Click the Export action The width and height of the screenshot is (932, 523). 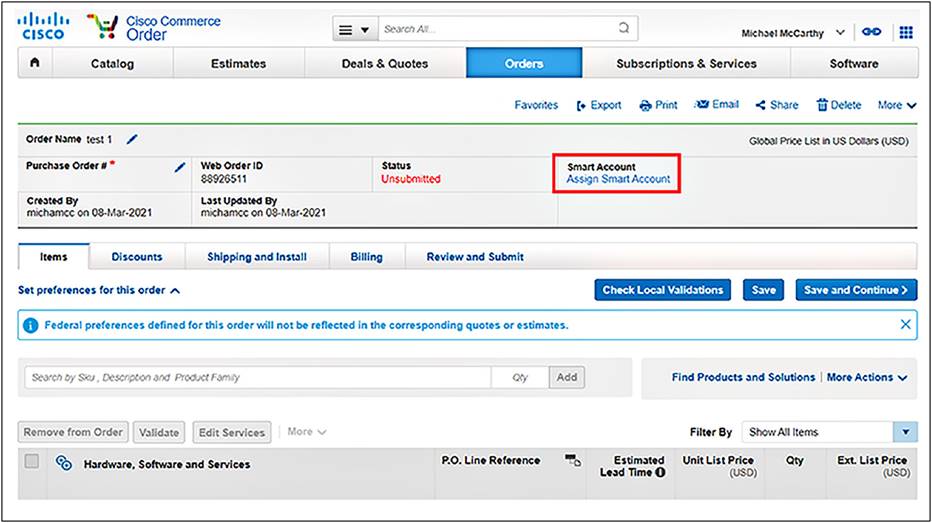click(x=599, y=105)
